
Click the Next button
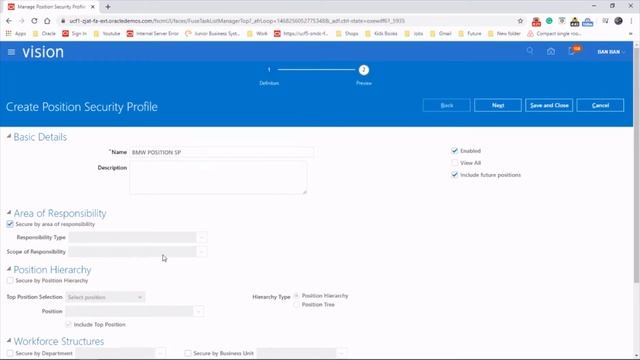click(x=498, y=105)
